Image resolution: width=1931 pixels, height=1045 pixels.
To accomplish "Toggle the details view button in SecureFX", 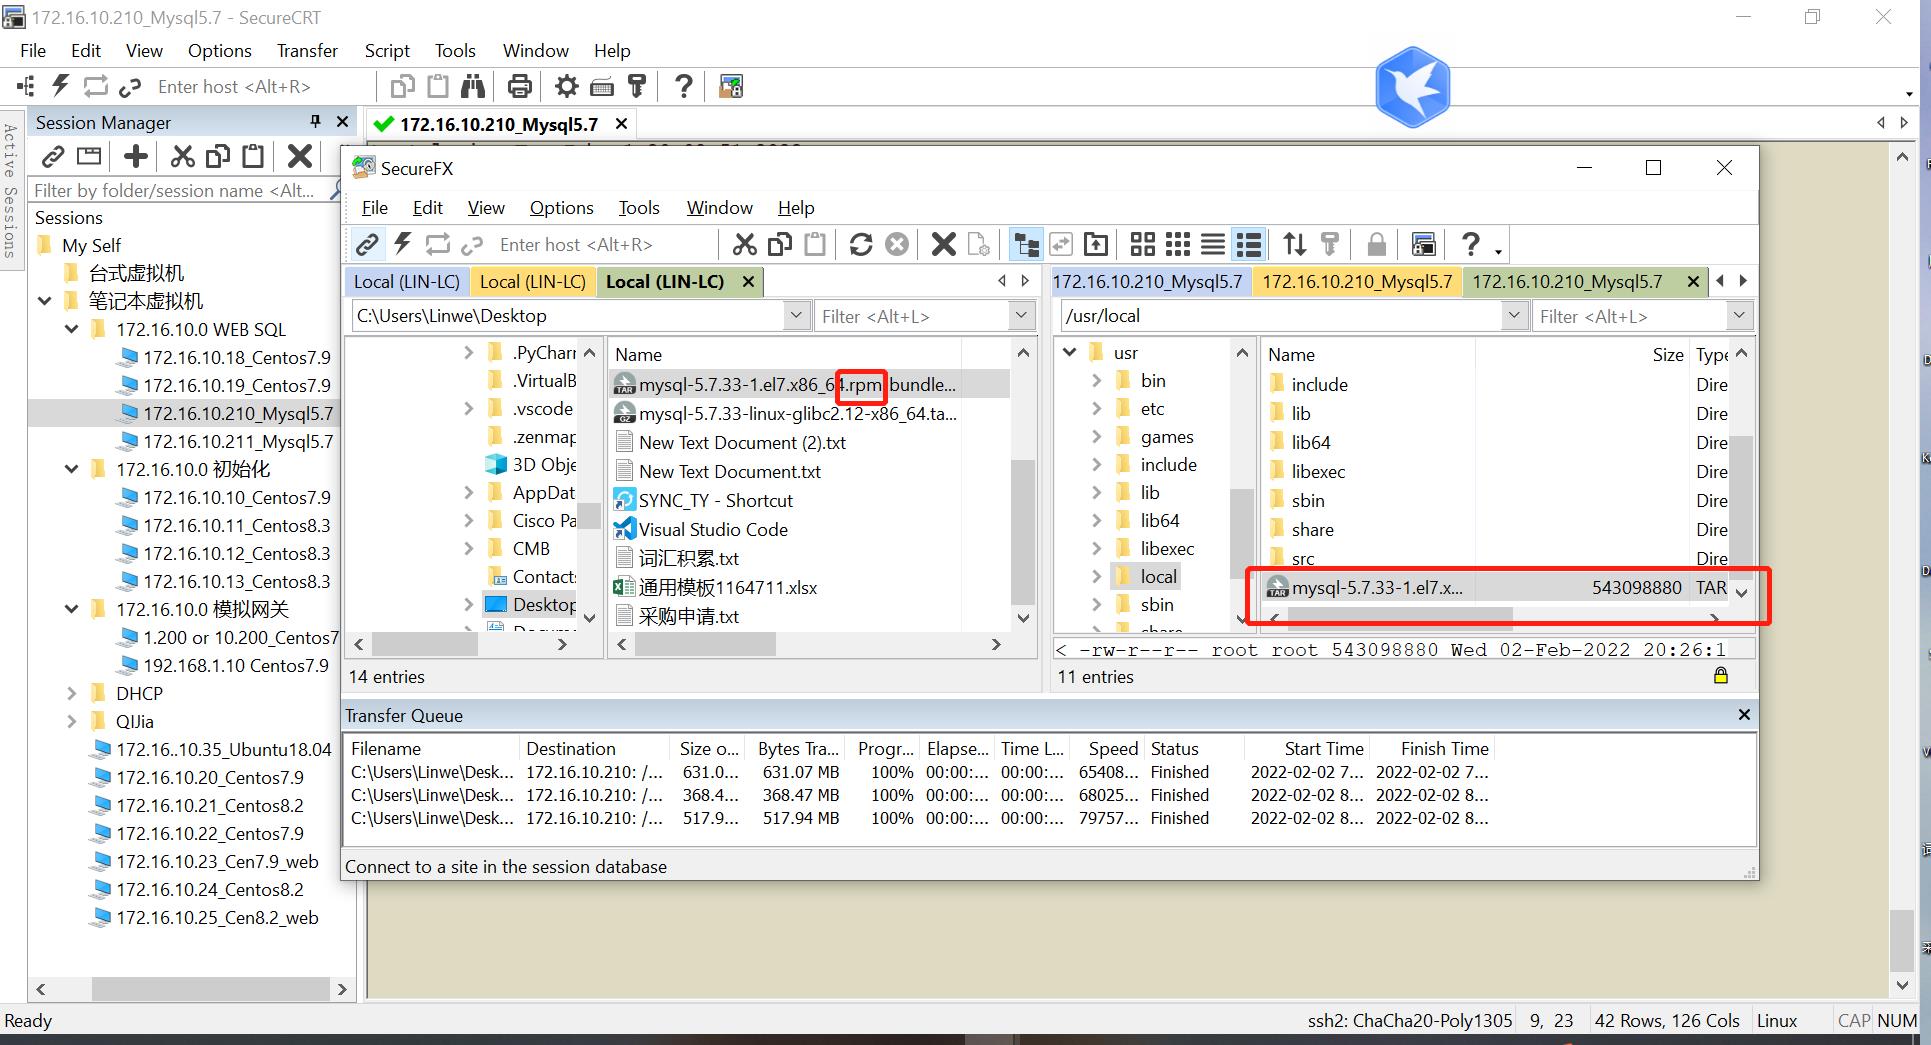I will click(x=1248, y=244).
